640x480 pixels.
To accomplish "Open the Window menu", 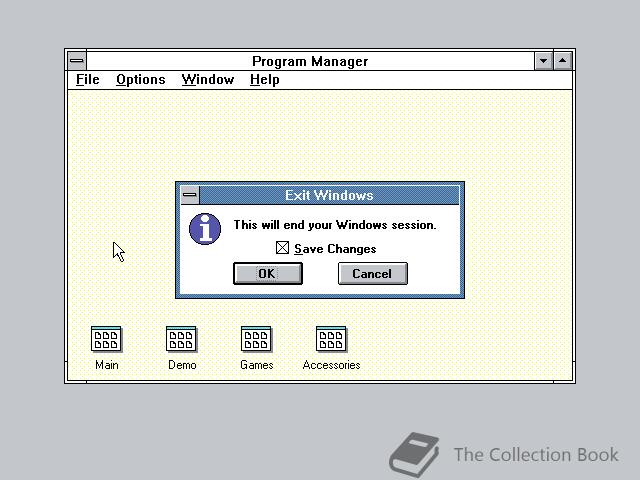I will (208, 80).
